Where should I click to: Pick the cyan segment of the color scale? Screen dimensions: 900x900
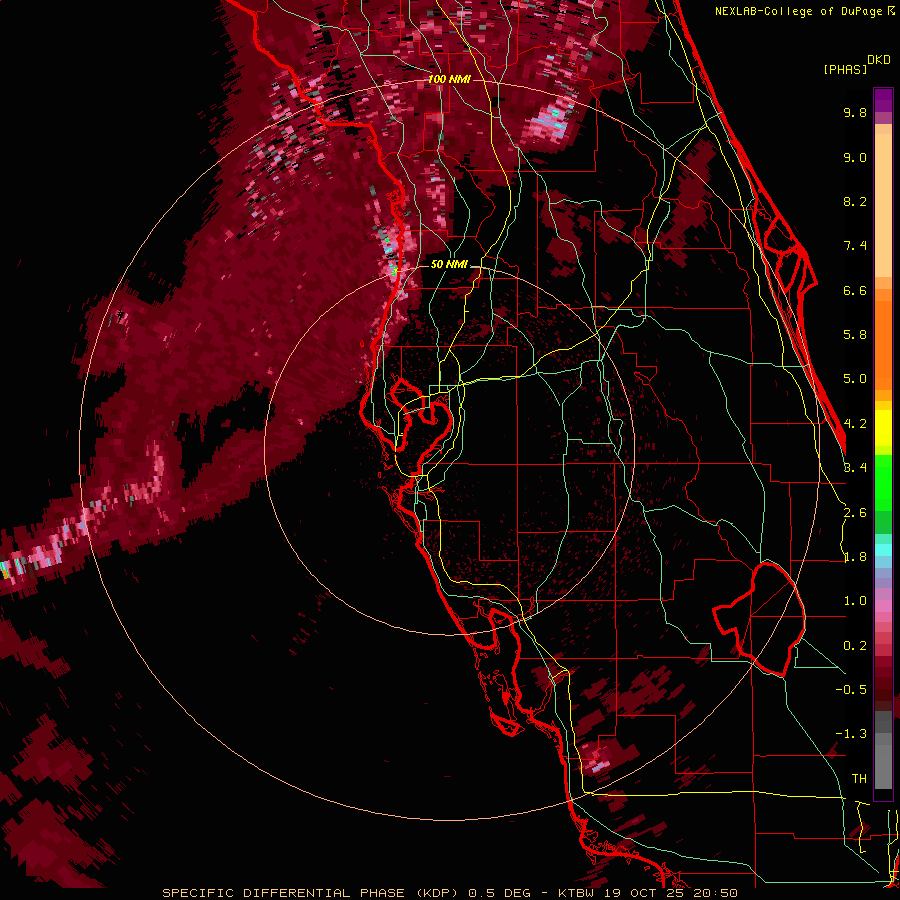click(883, 550)
